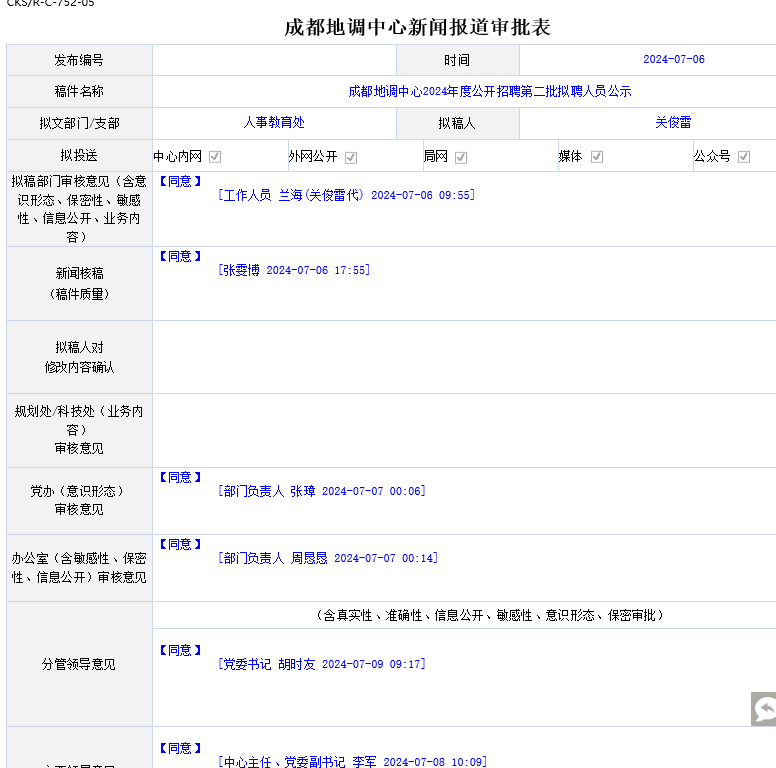
Task: Toggle the 外网公开 checkbox
Action: pyautogui.click(x=351, y=157)
